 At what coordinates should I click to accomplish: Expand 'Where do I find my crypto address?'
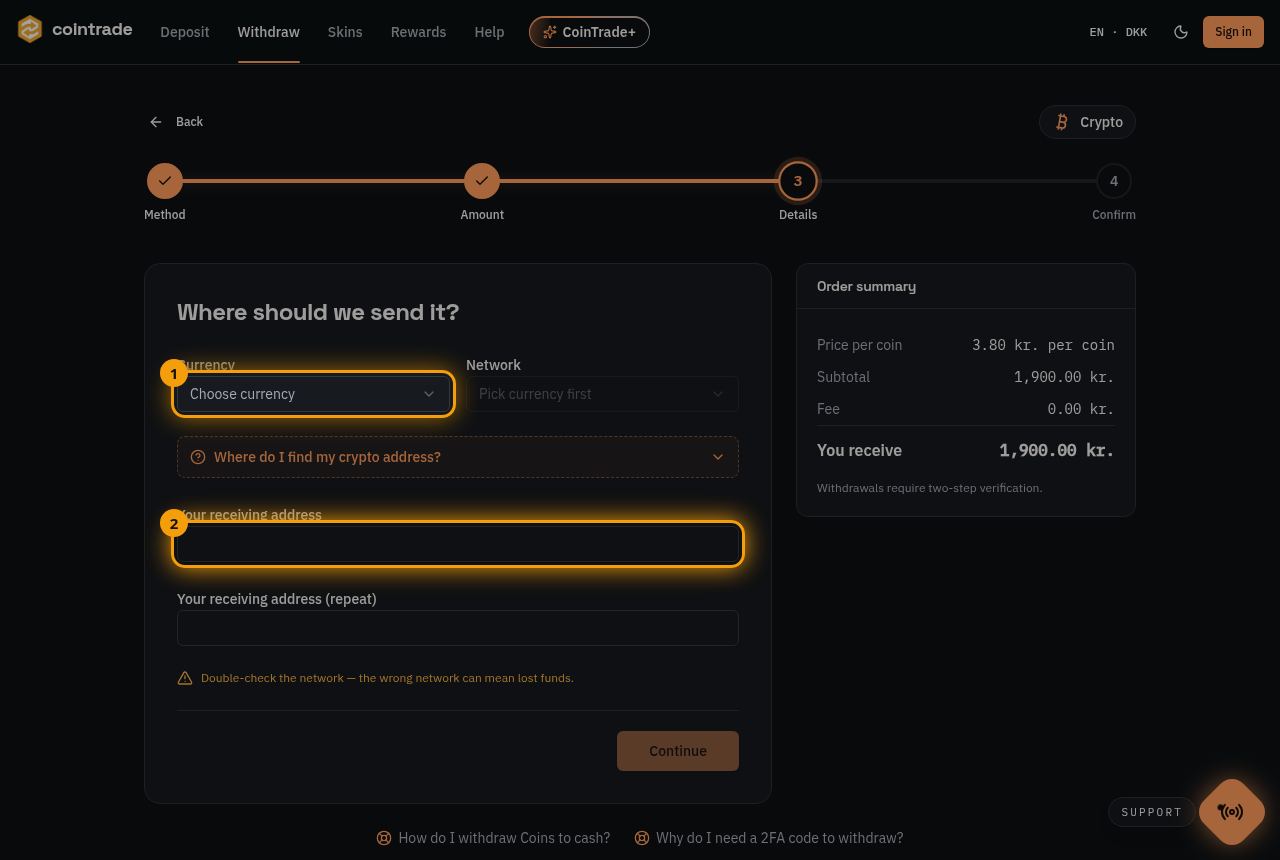[458, 457]
